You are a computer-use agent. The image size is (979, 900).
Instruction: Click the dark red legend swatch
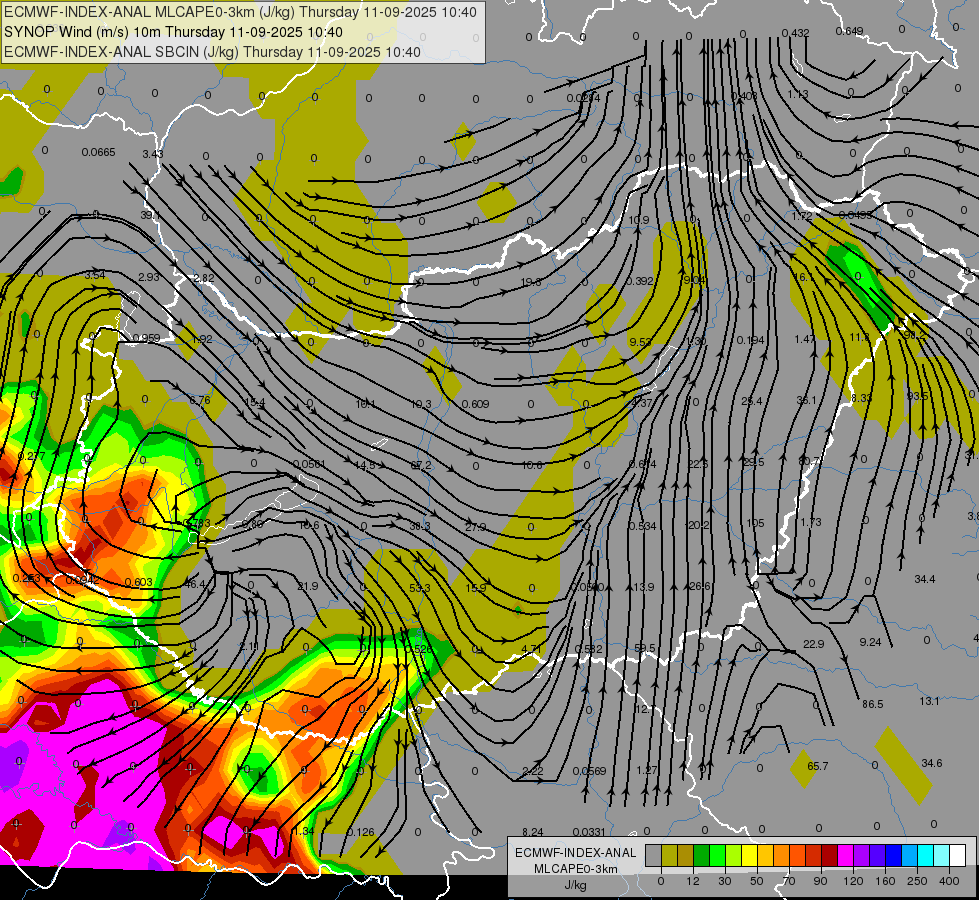pyautogui.click(x=830, y=855)
